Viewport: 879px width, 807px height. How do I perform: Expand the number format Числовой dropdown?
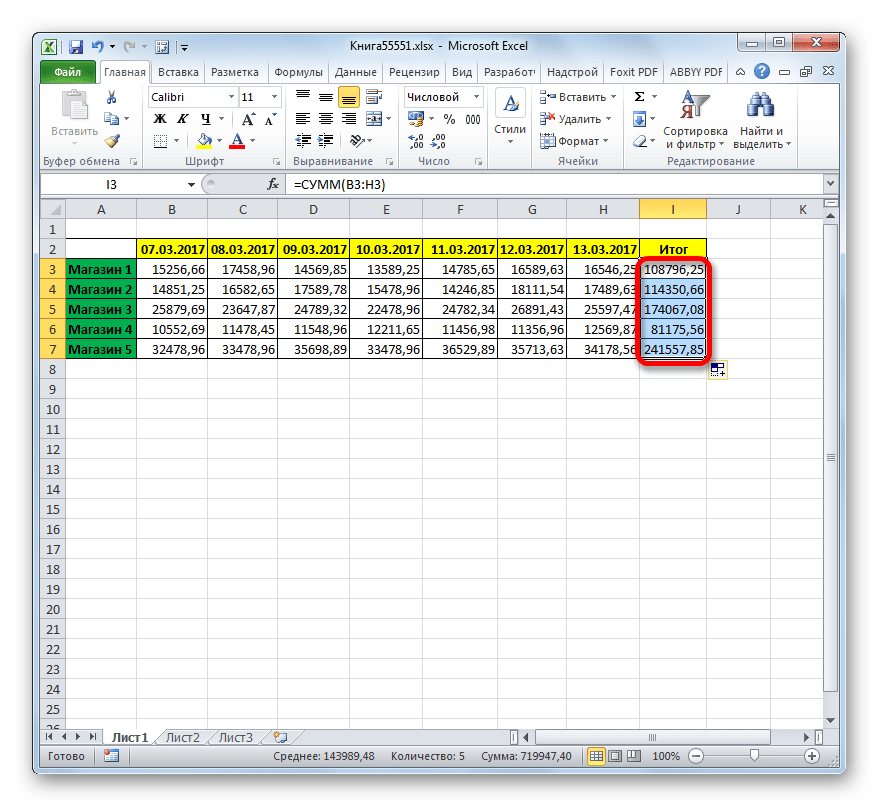[x=476, y=97]
